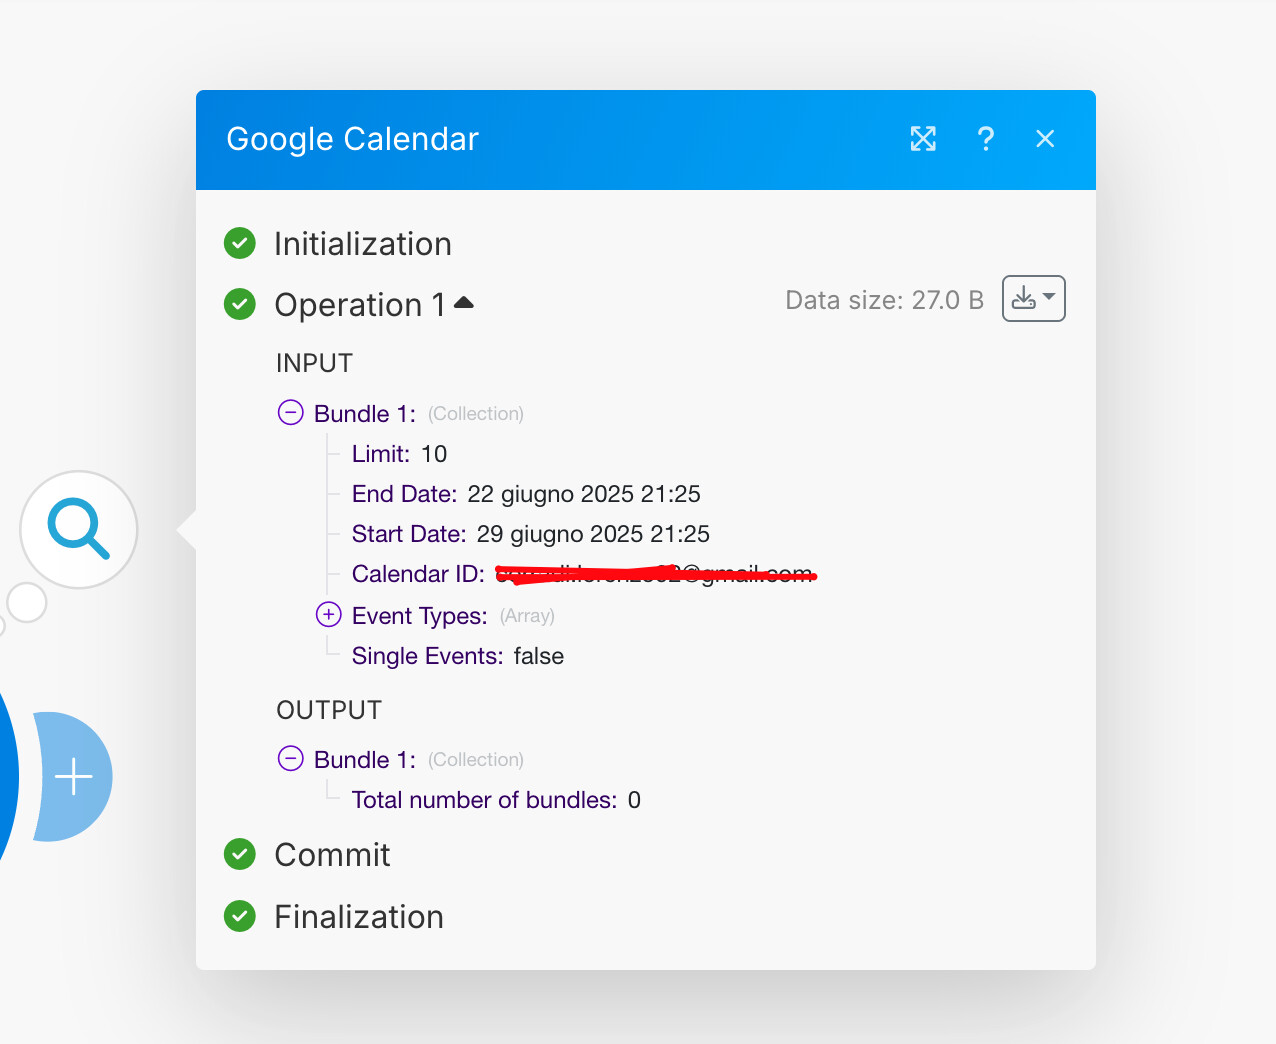Click Total number of bundles row
1276x1044 pixels.
pos(496,800)
